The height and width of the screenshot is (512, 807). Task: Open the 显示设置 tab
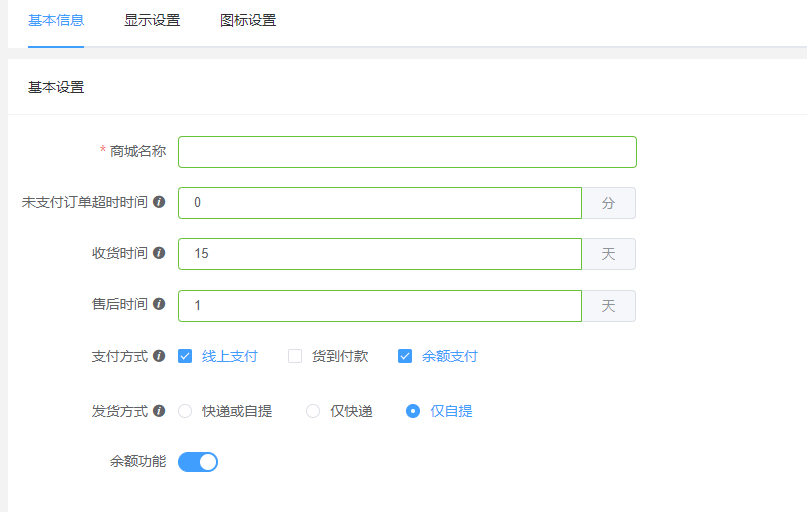pos(152,20)
